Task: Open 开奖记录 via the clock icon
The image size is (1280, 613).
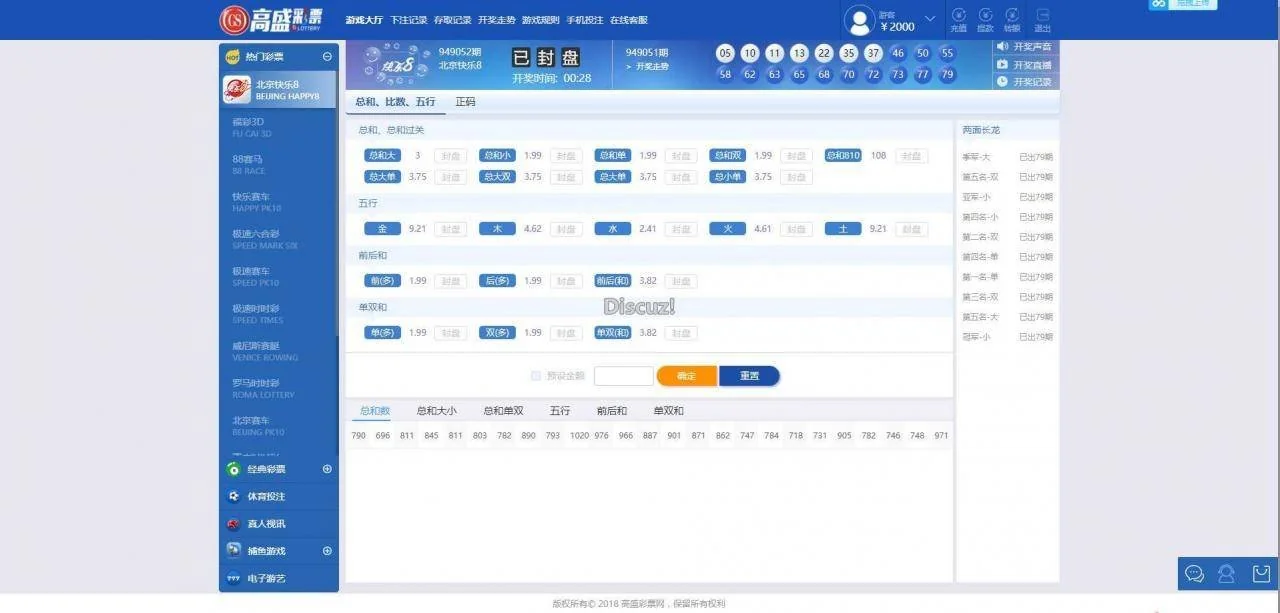Action: tap(1003, 81)
